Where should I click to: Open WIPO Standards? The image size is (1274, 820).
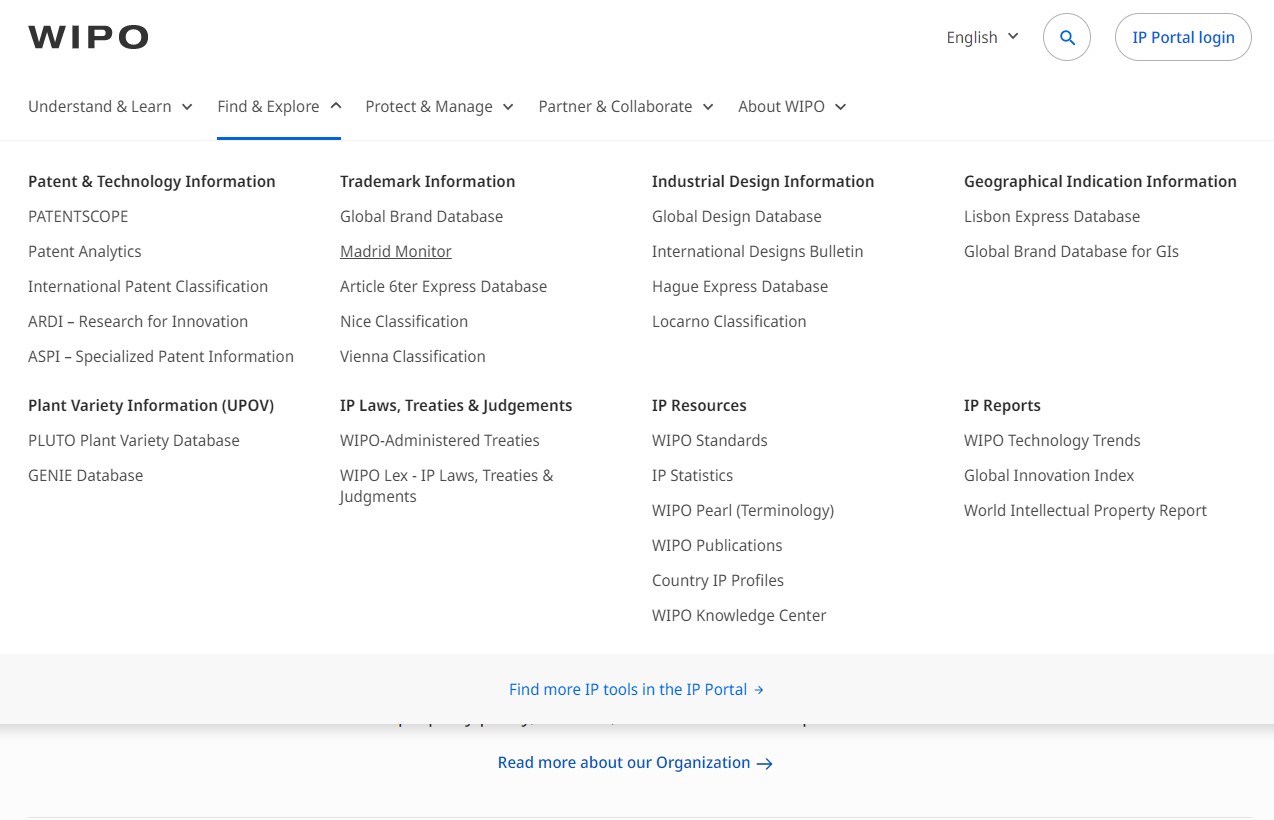(710, 441)
